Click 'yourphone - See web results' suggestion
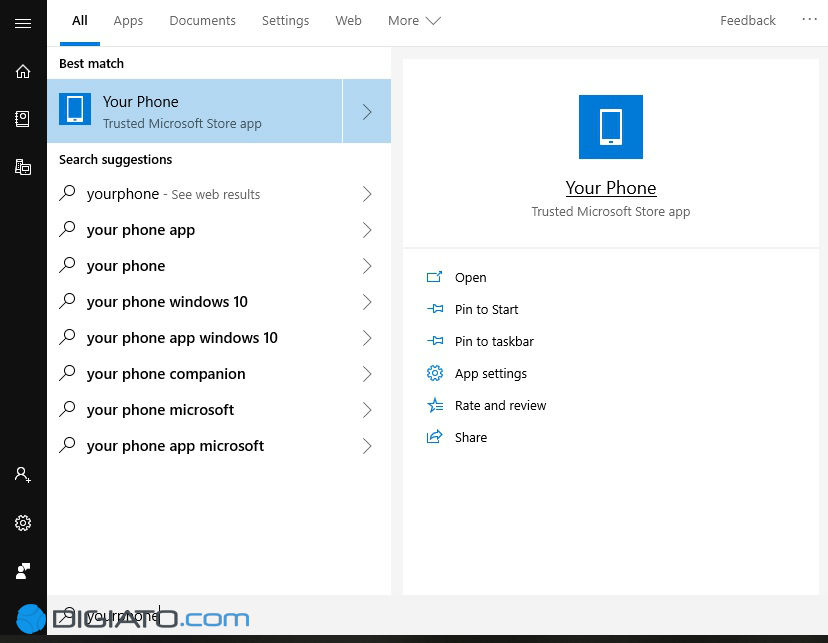The image size is (828, 643). 173,194
